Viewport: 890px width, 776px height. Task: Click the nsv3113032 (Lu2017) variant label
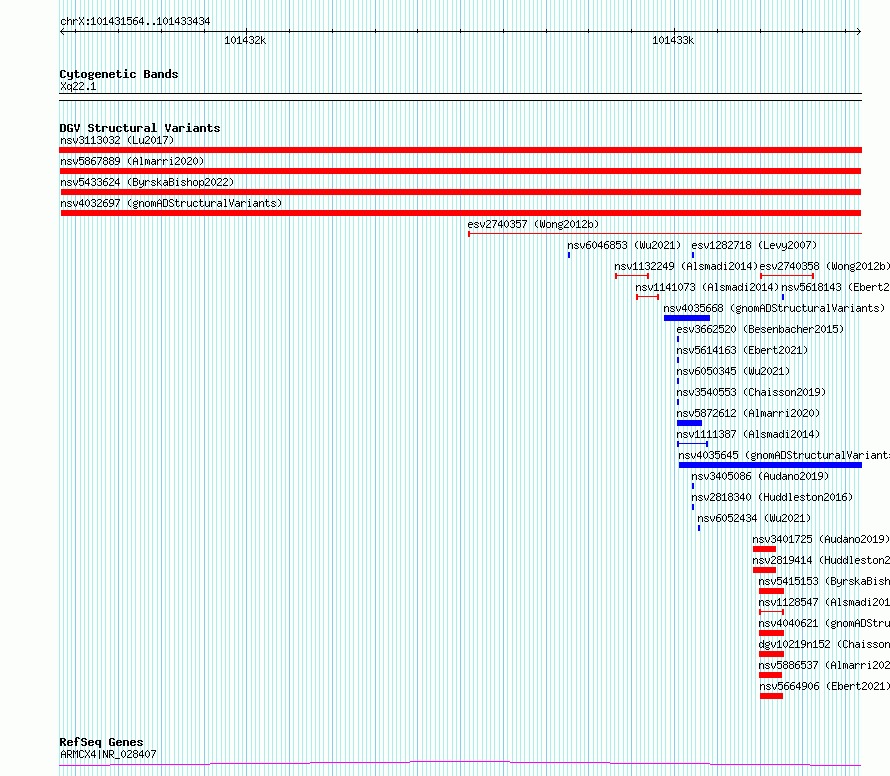point(117,140)
